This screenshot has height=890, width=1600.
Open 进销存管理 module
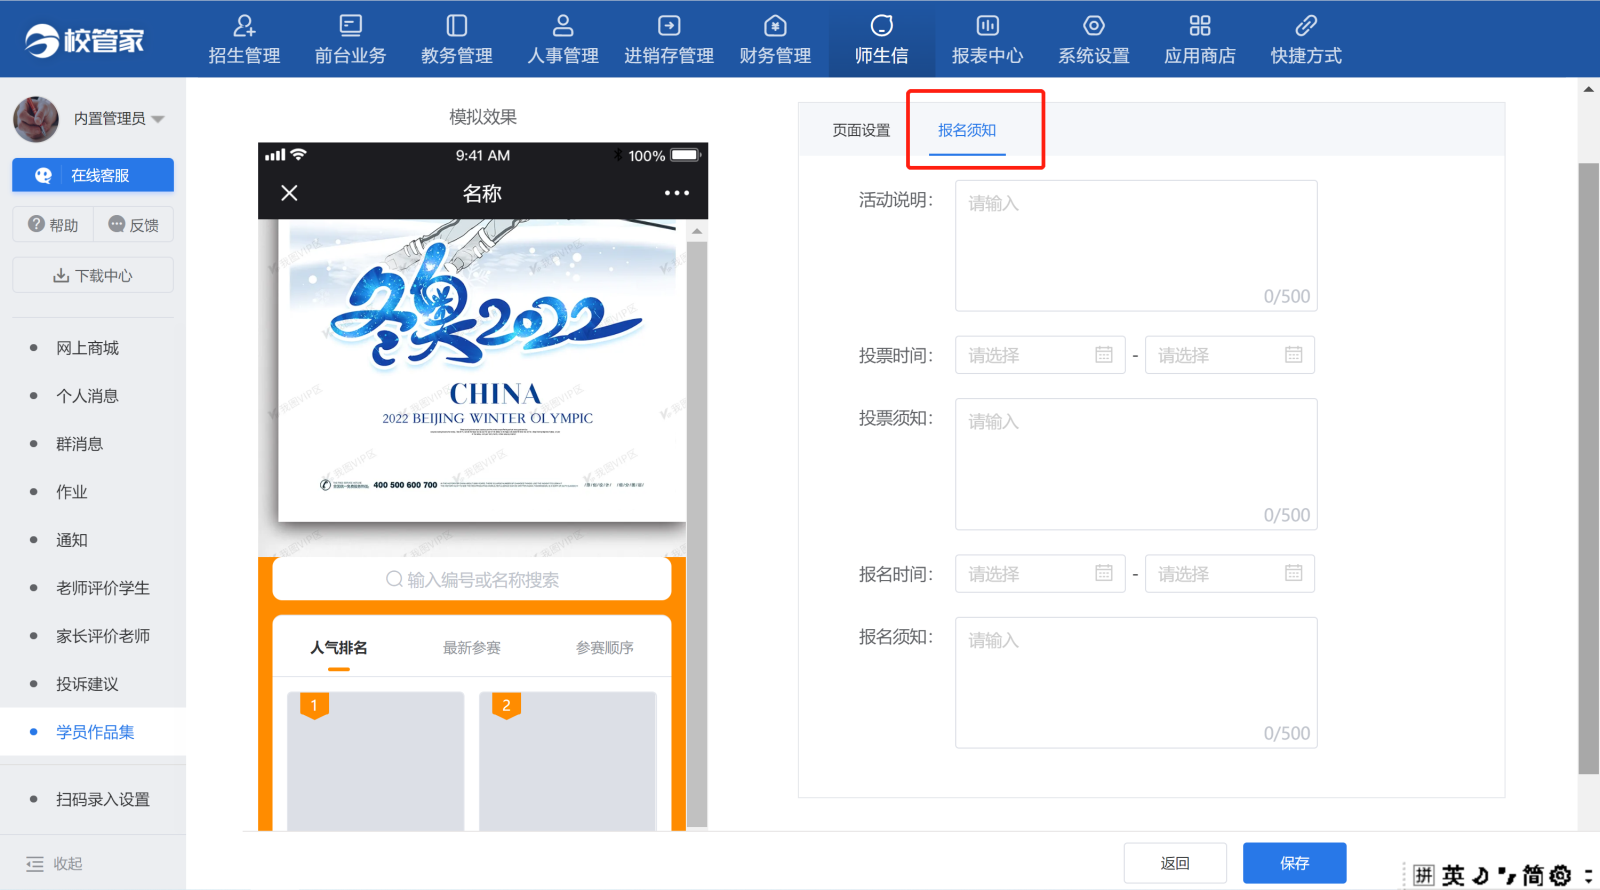669,40
